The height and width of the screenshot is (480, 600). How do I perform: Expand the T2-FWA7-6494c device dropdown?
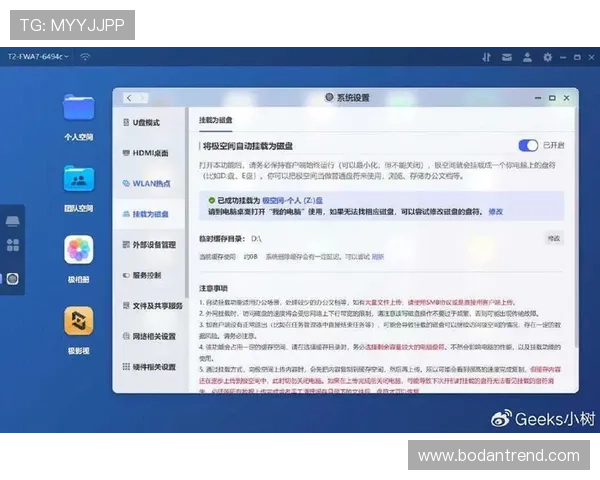point(38,57)
